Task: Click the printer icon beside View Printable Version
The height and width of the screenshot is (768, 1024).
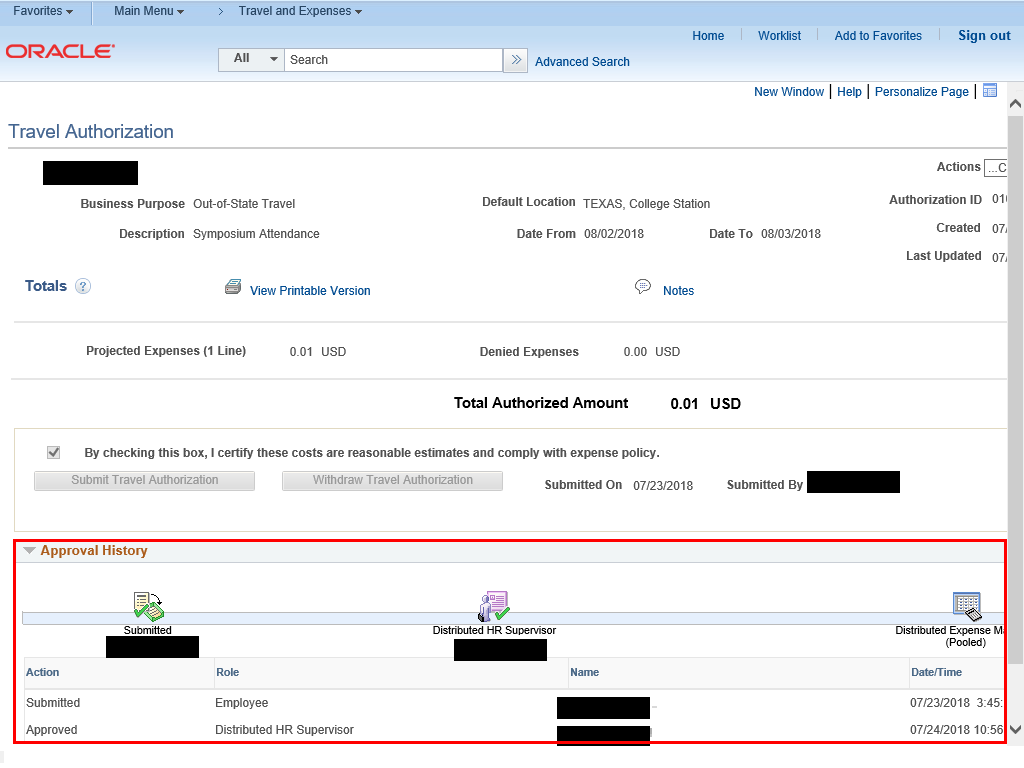Action: pos(233,288)
